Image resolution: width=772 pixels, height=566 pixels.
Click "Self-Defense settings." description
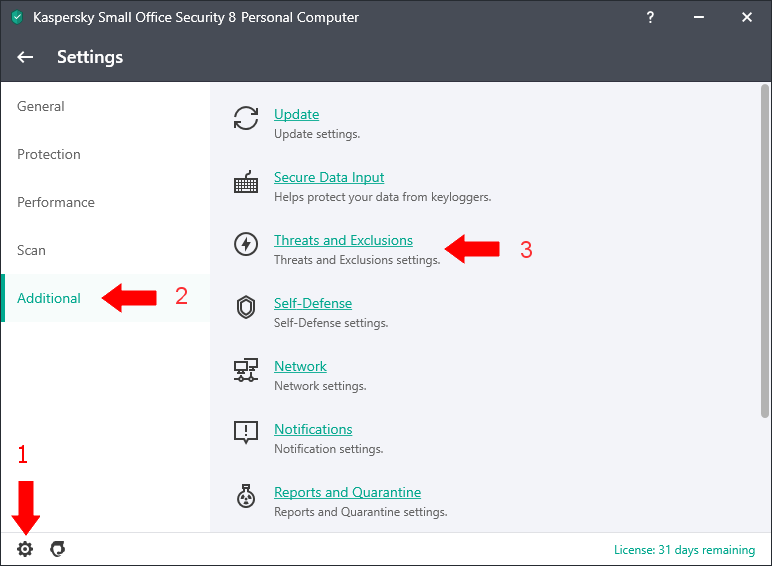[x=331, y=323]
